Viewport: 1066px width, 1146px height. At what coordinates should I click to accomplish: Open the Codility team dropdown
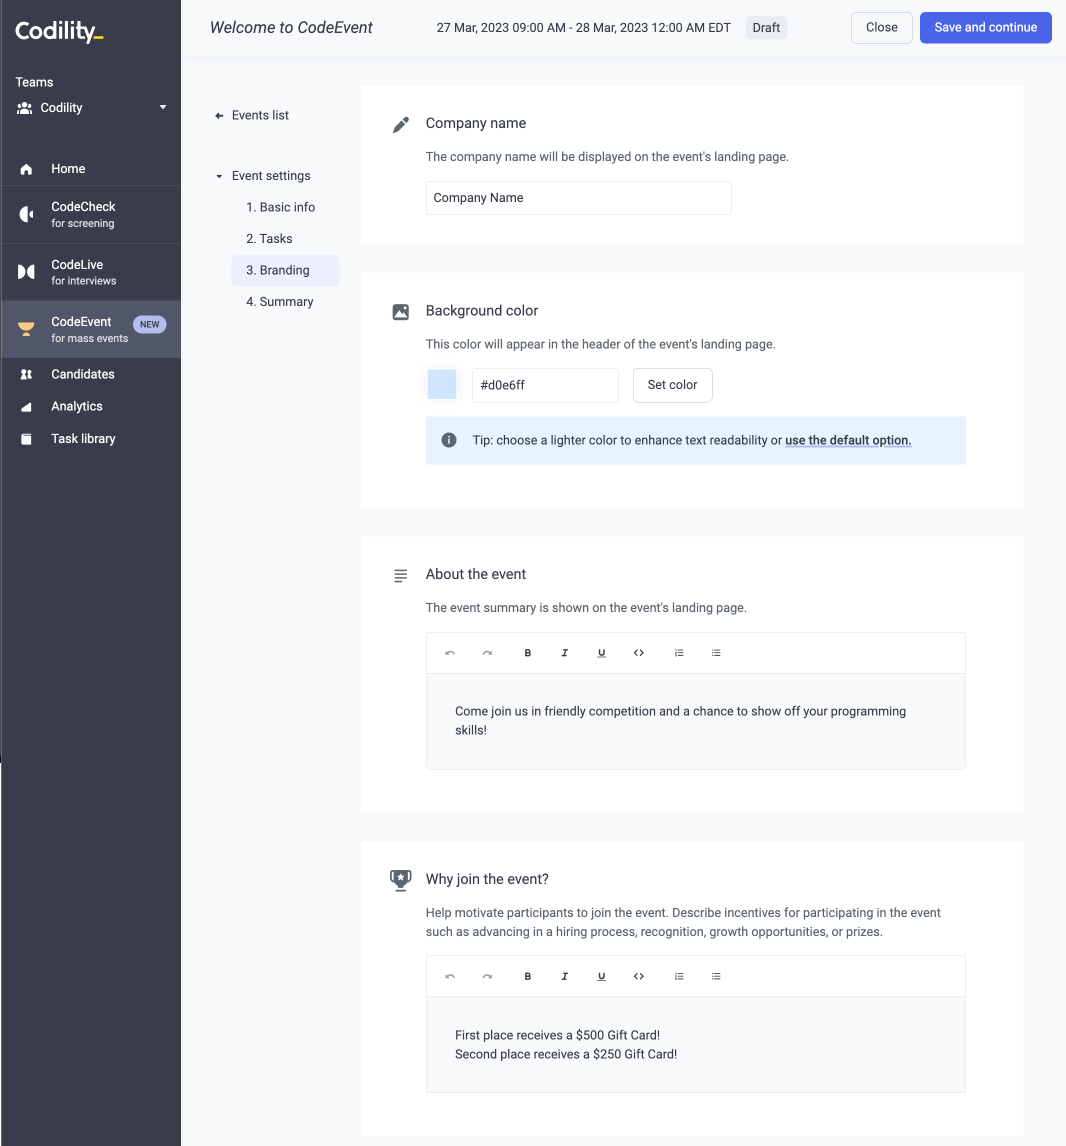pyautogui.click(x=91, y=107)
